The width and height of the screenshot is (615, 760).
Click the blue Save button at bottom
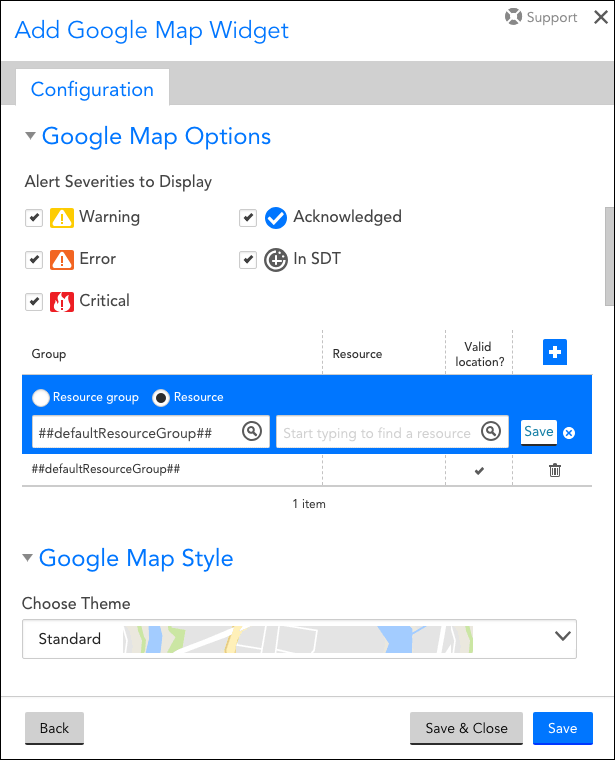(563, 728)
